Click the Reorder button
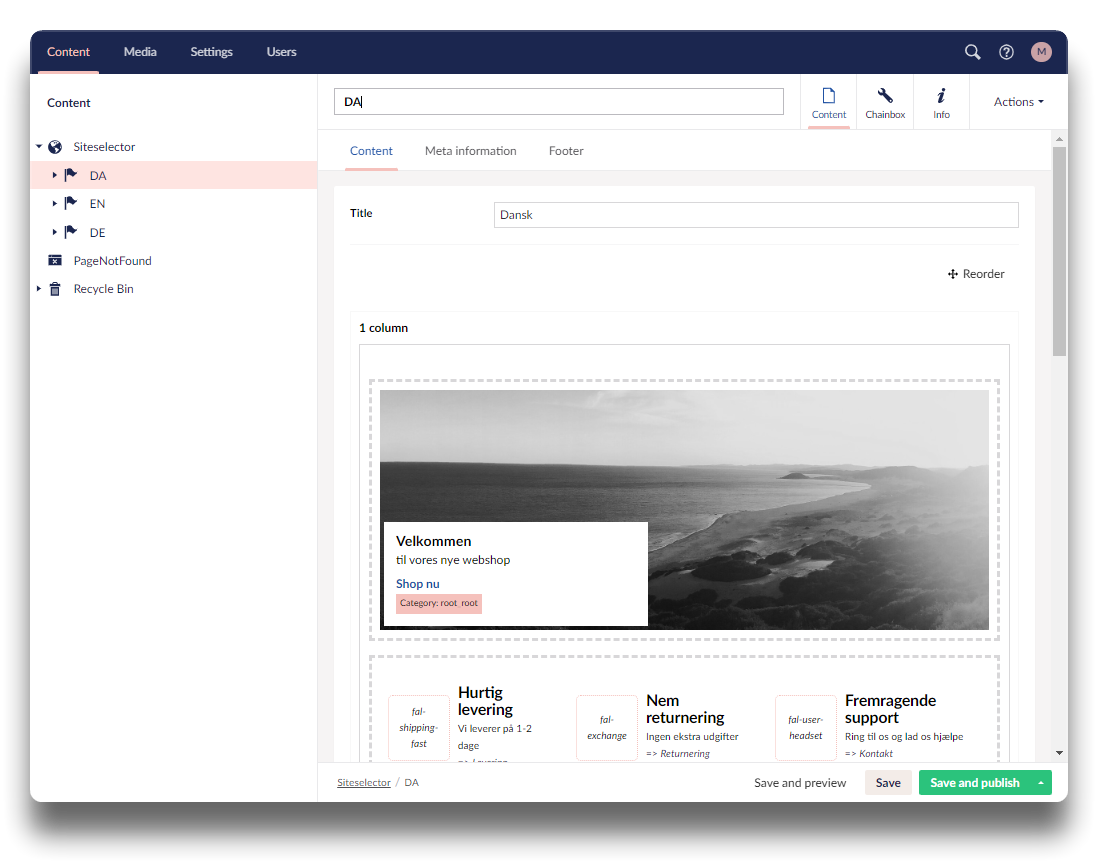This screenshot has height=864, width=1098. coord(976,274)
